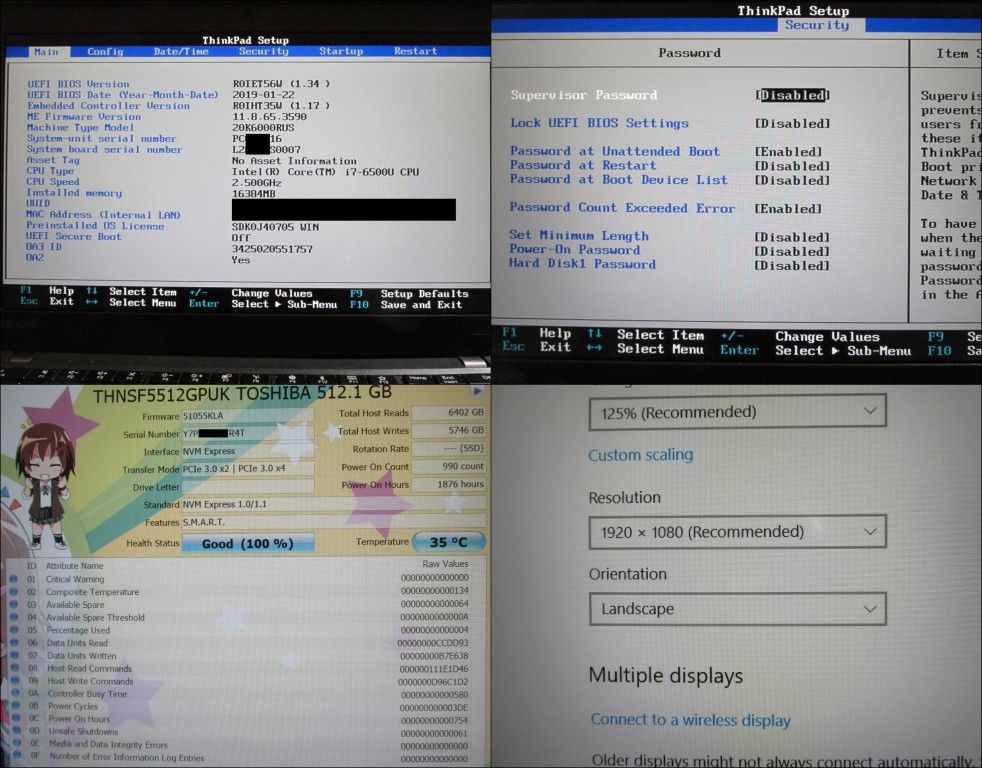Open the Main tab in ThinkPad Setup

[46, 52]
